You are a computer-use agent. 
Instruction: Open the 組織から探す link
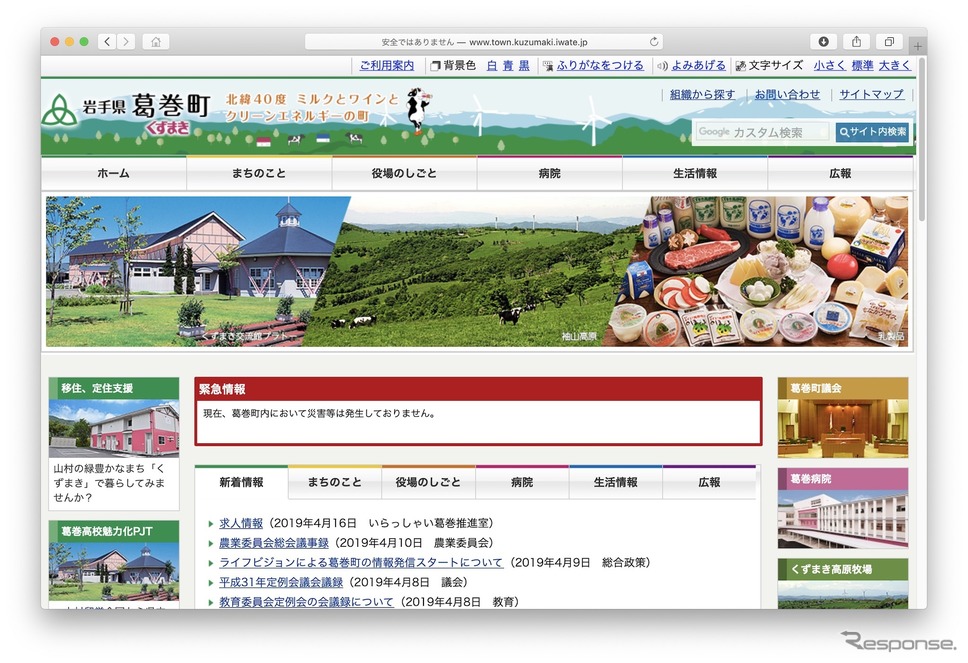[703, 94]
